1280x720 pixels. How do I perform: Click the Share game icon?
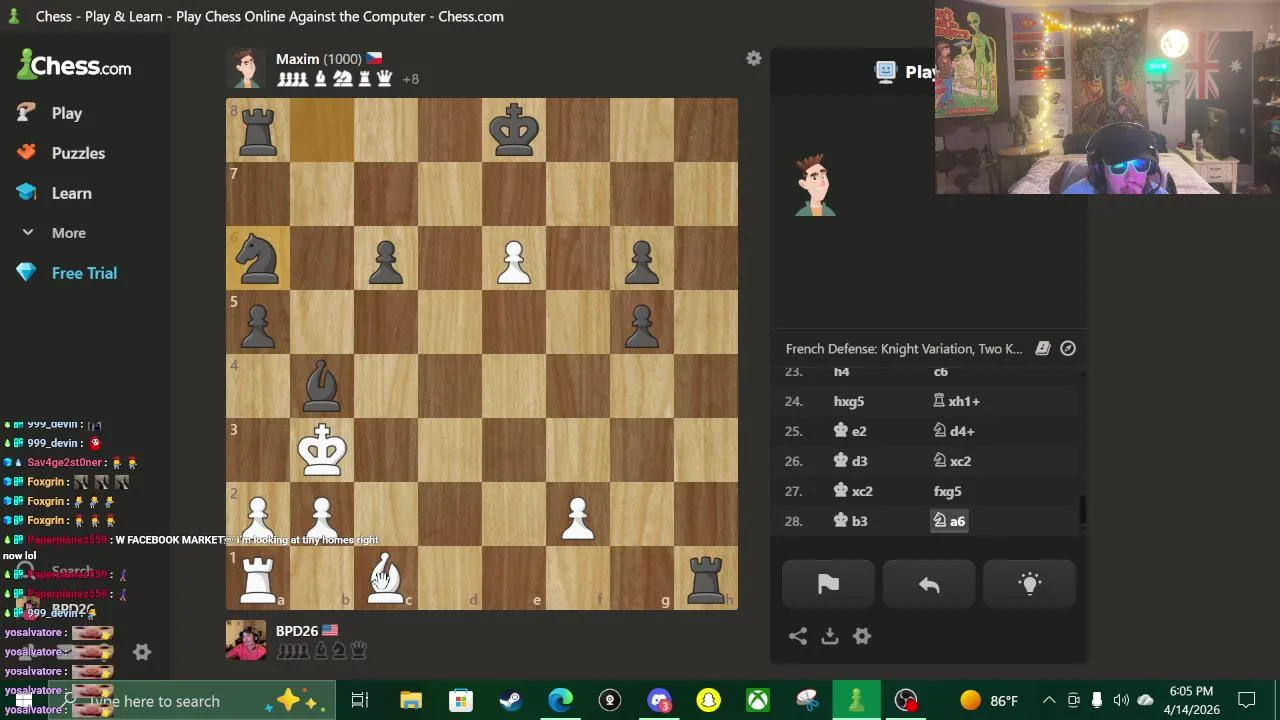click(x=798, y=636)
